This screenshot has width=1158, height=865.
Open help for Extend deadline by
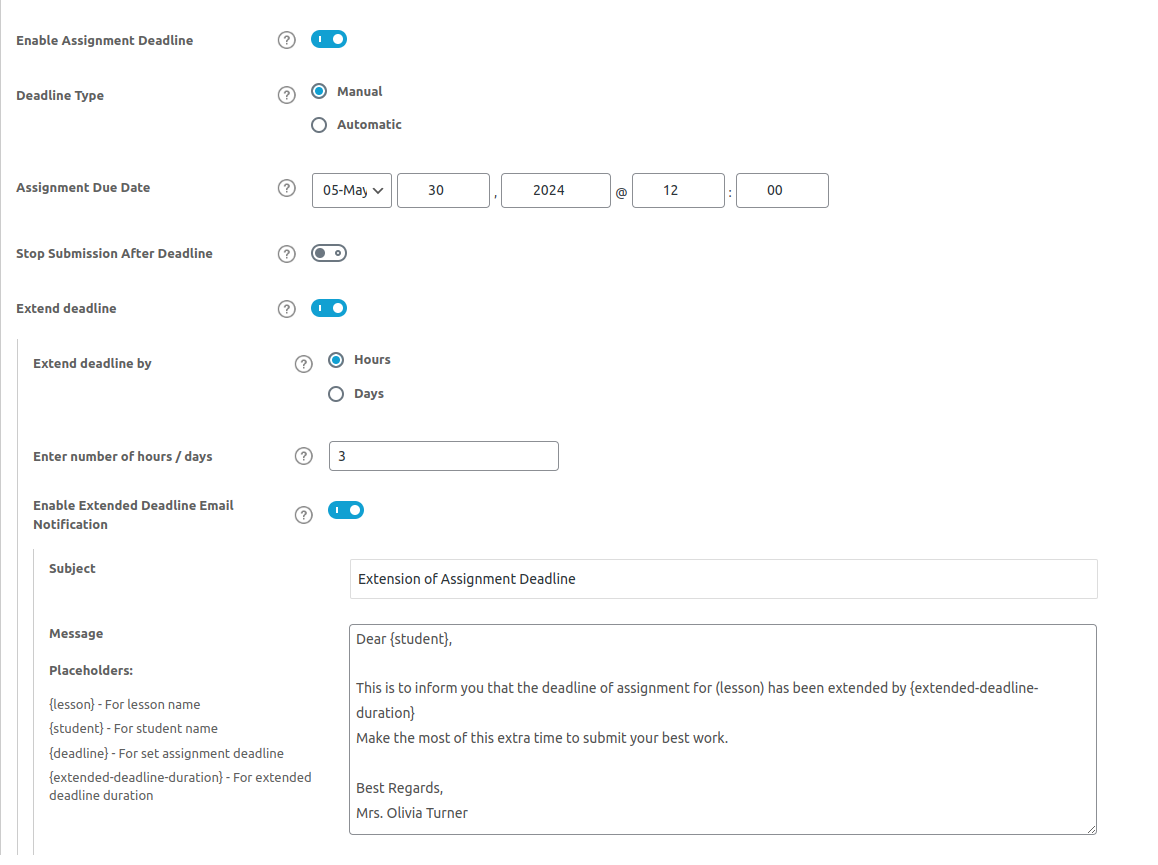(x=304, y=364)
